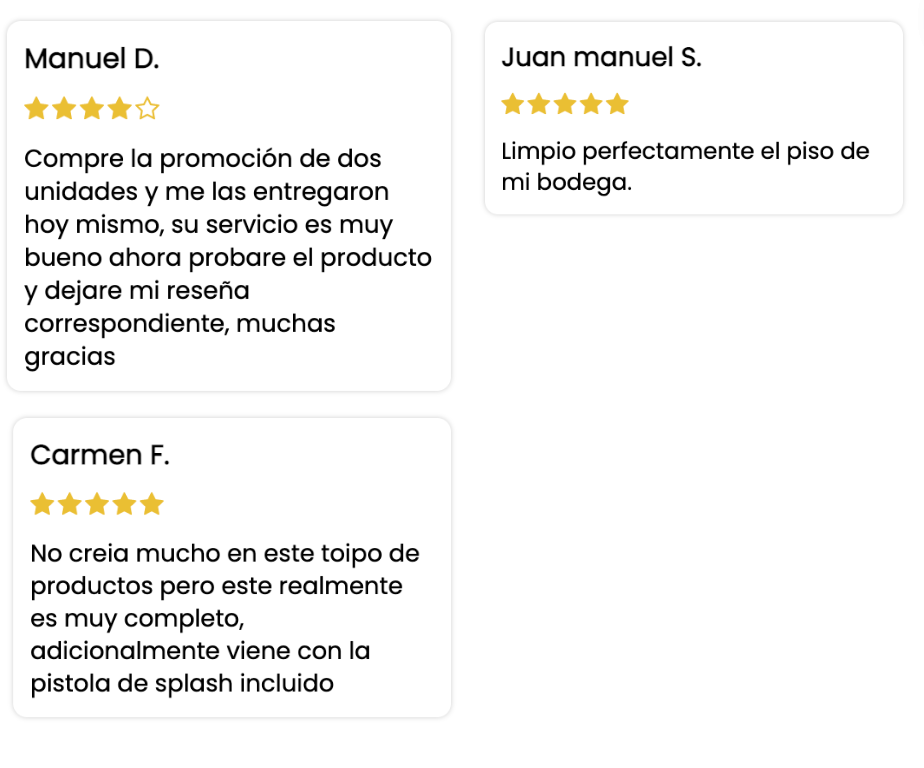Click the fifth star in Juan manuel S.'s rating

tap(617, 104)
